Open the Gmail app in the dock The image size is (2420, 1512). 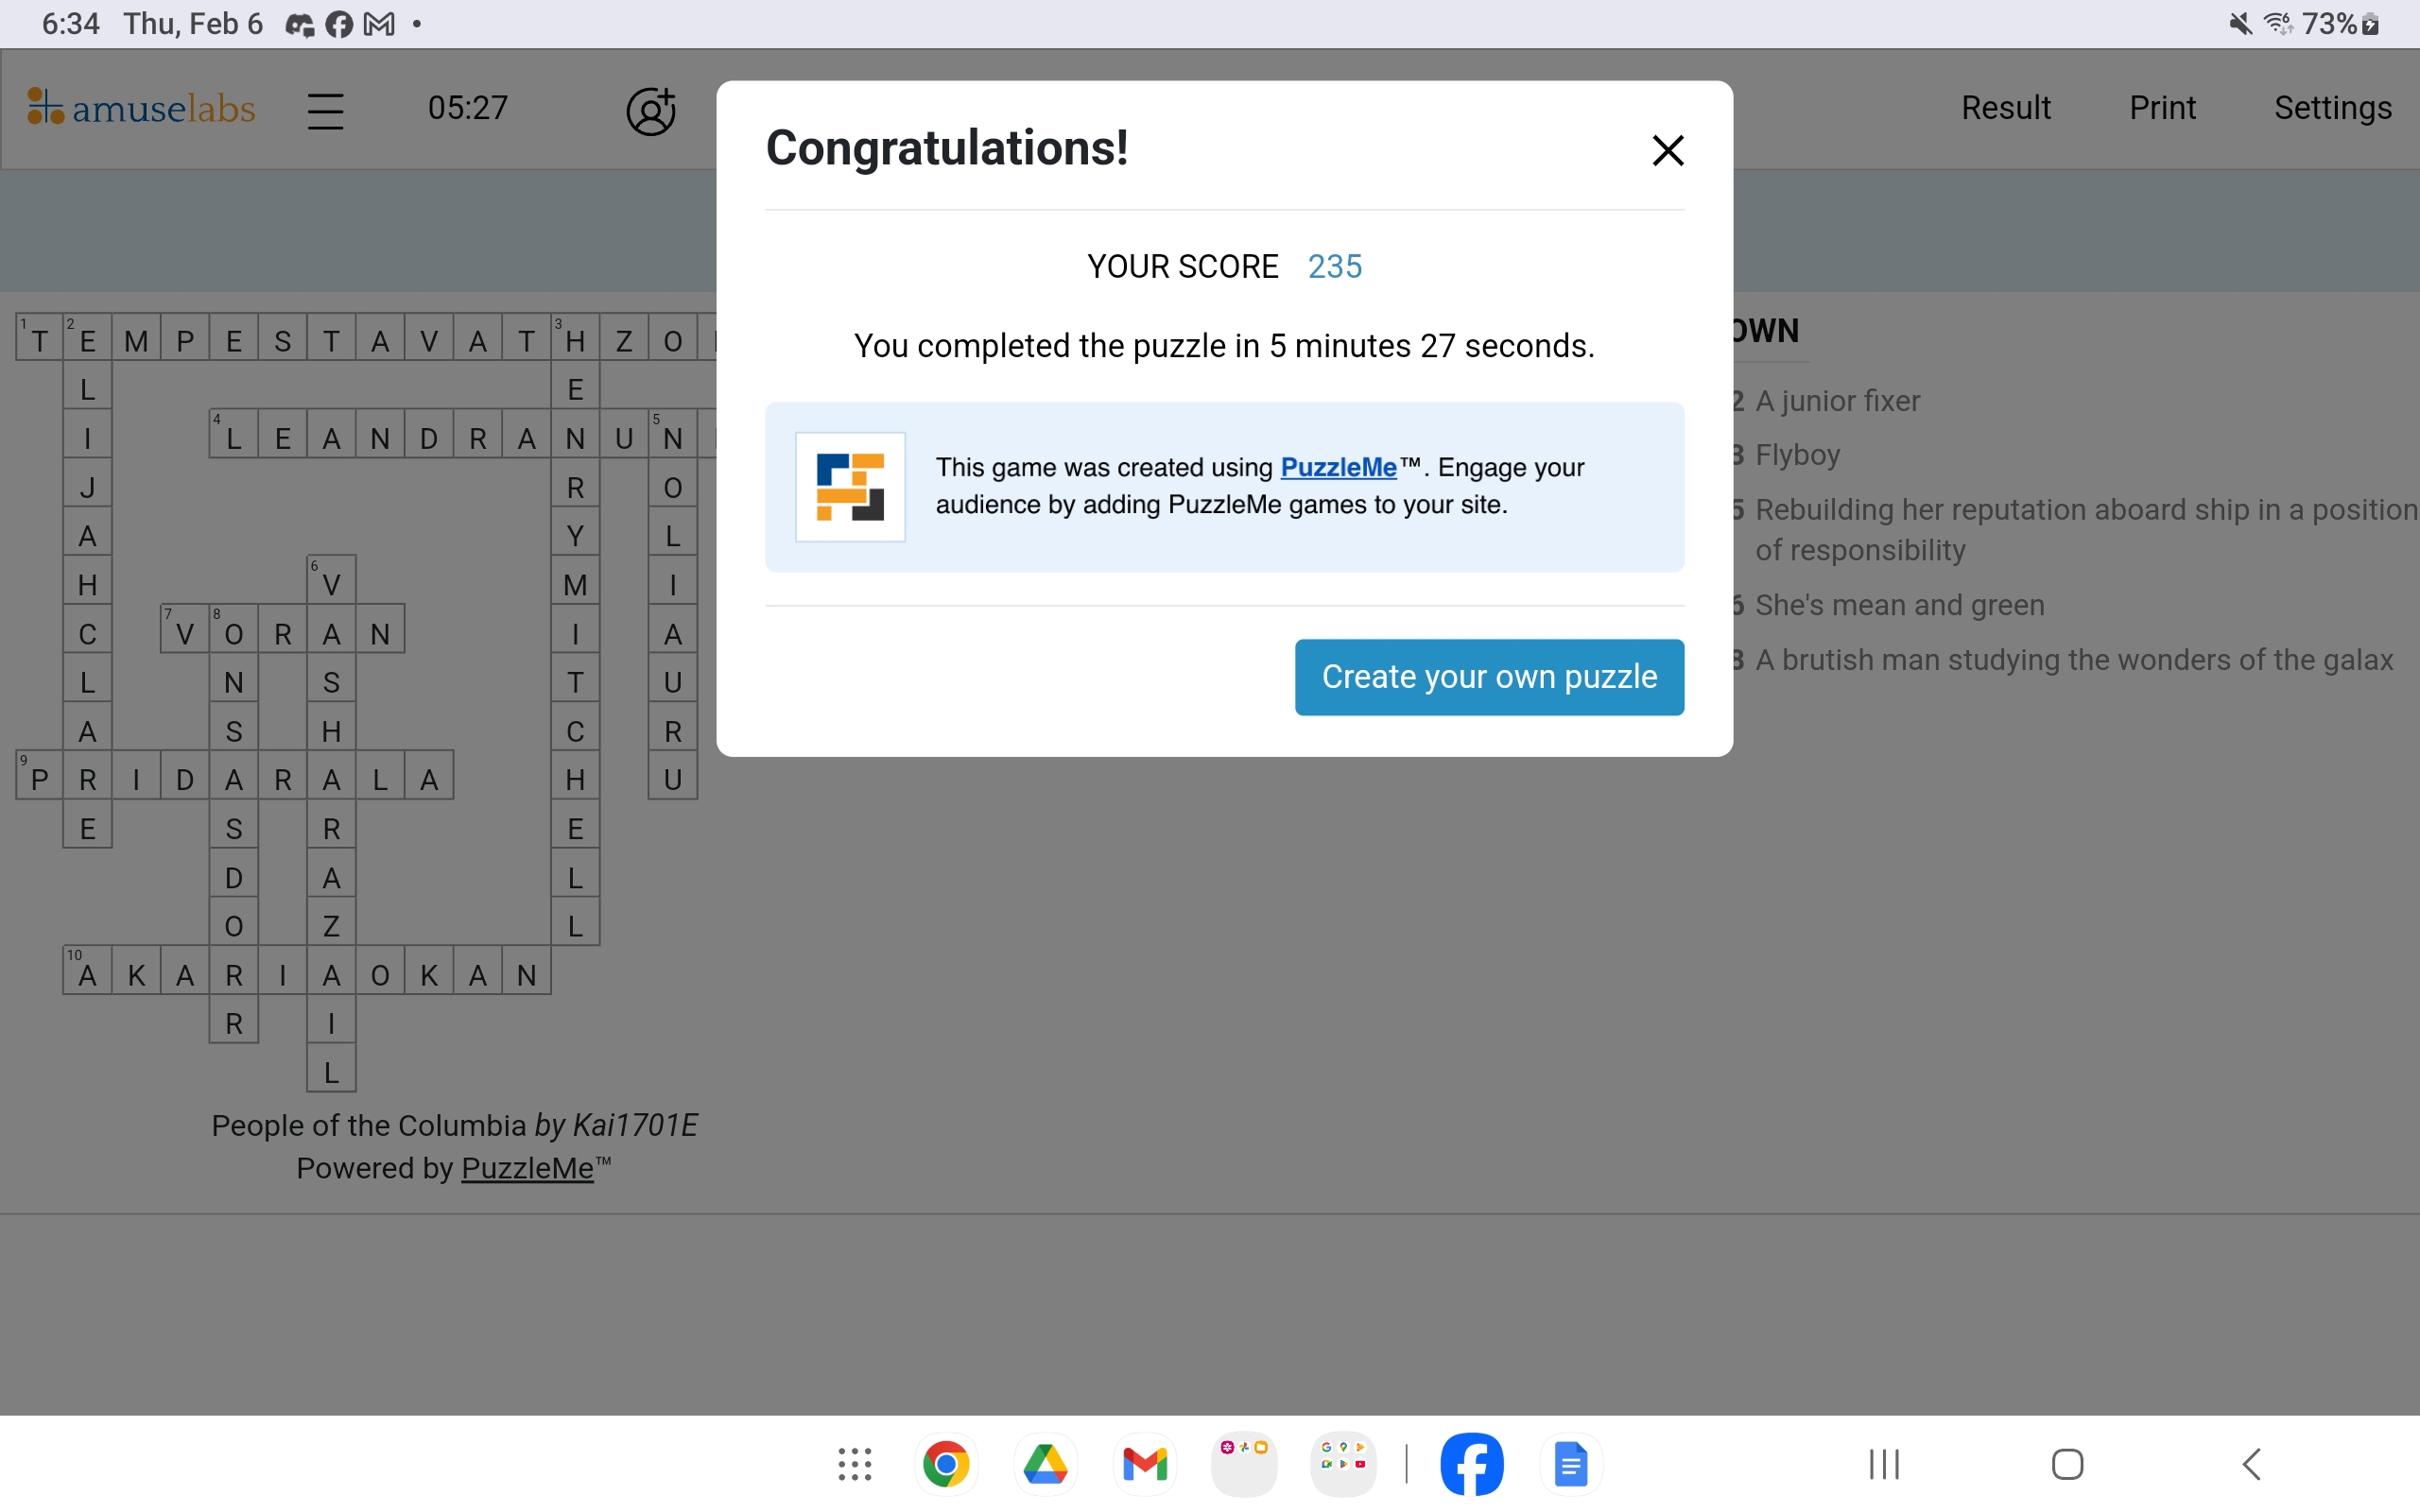(x=1144, y=1464)
